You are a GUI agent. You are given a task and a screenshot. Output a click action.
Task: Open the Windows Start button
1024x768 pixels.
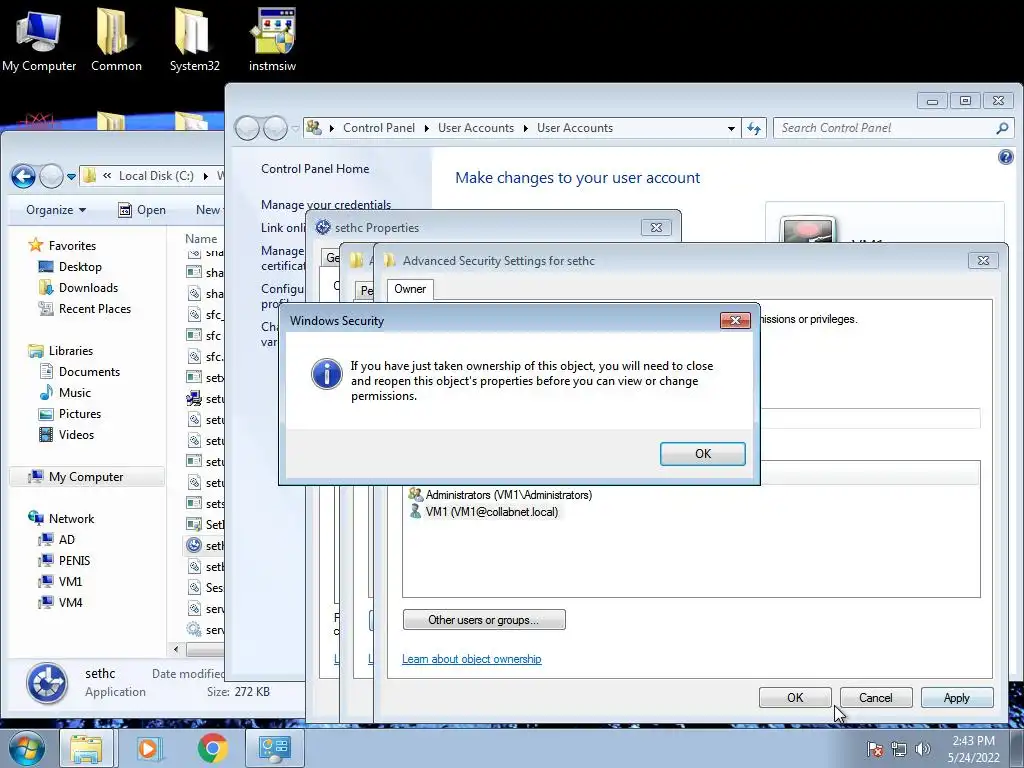tap(26, 748)
